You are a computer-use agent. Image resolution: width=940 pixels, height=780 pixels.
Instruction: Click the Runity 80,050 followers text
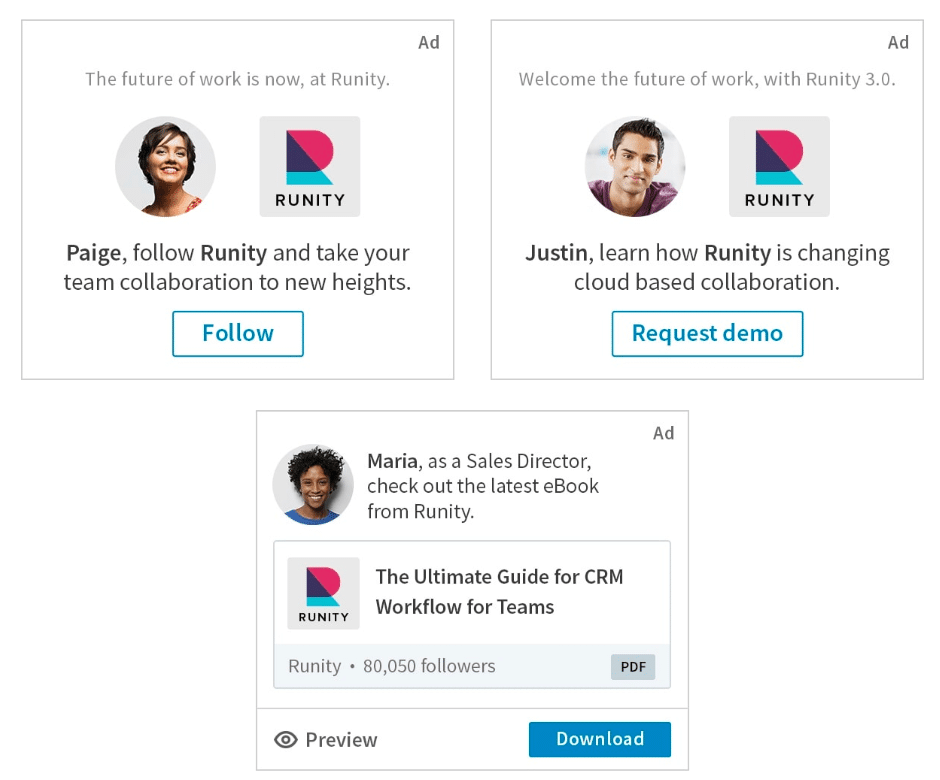(x=391, y=666)
